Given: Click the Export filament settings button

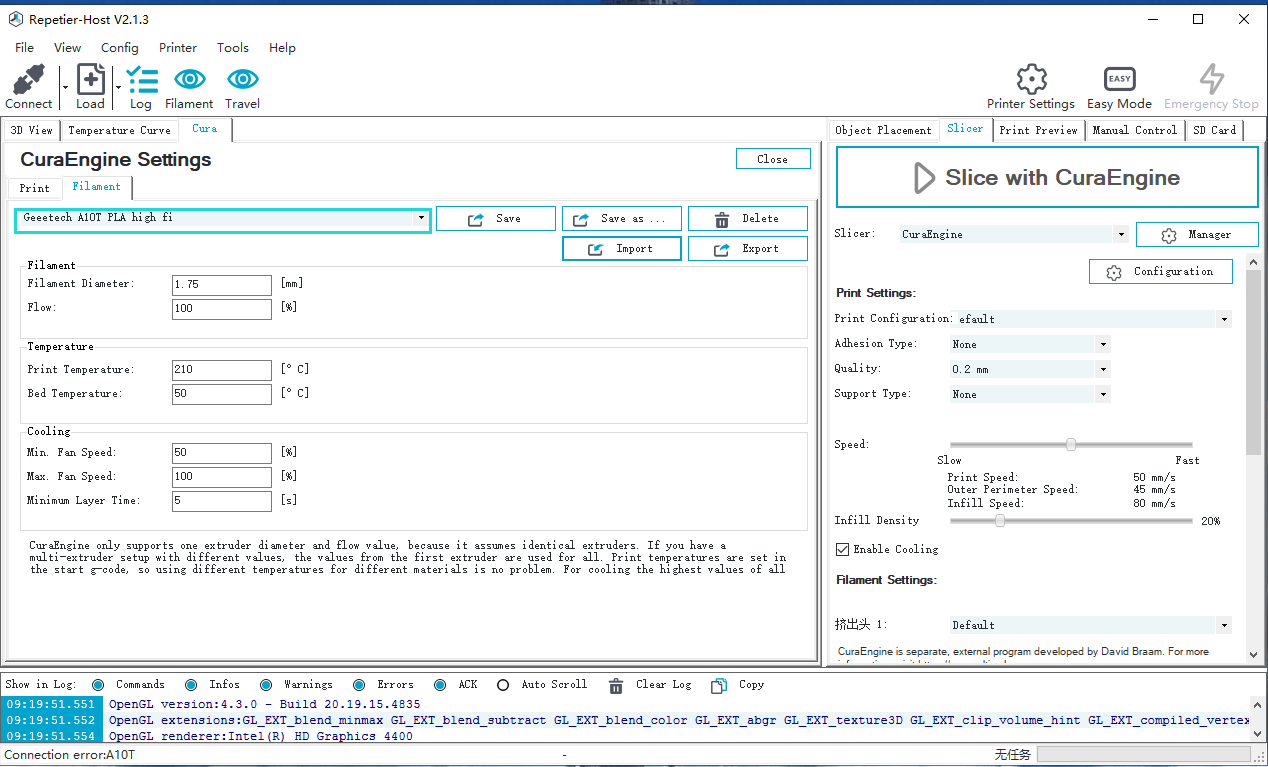Looking at the screenshot, I should (747, 249).
